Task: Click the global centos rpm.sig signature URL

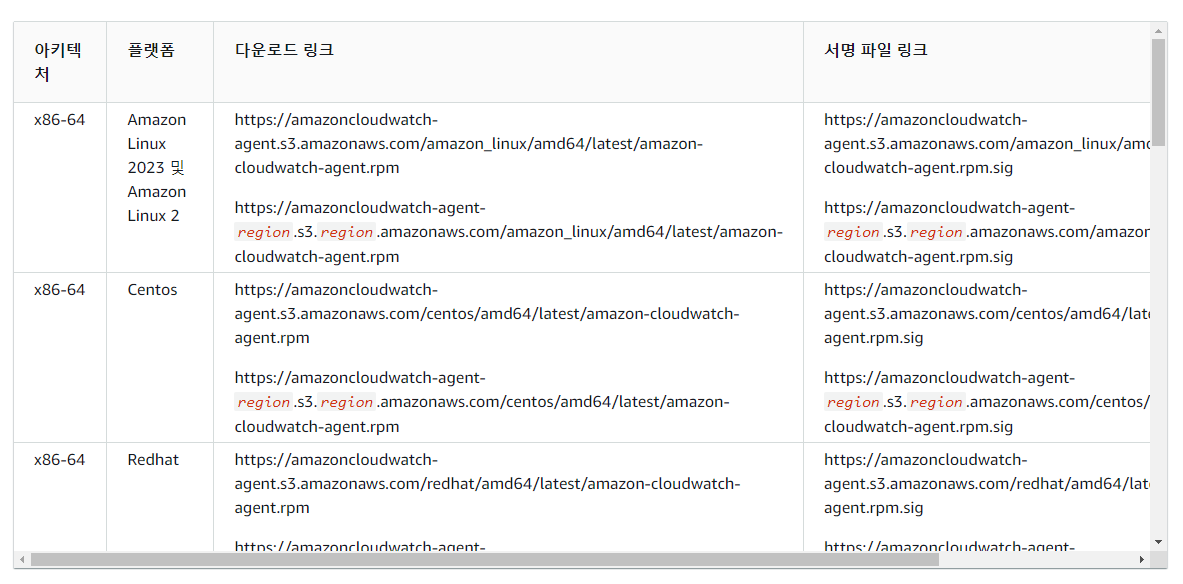Action: pos(987,314)
